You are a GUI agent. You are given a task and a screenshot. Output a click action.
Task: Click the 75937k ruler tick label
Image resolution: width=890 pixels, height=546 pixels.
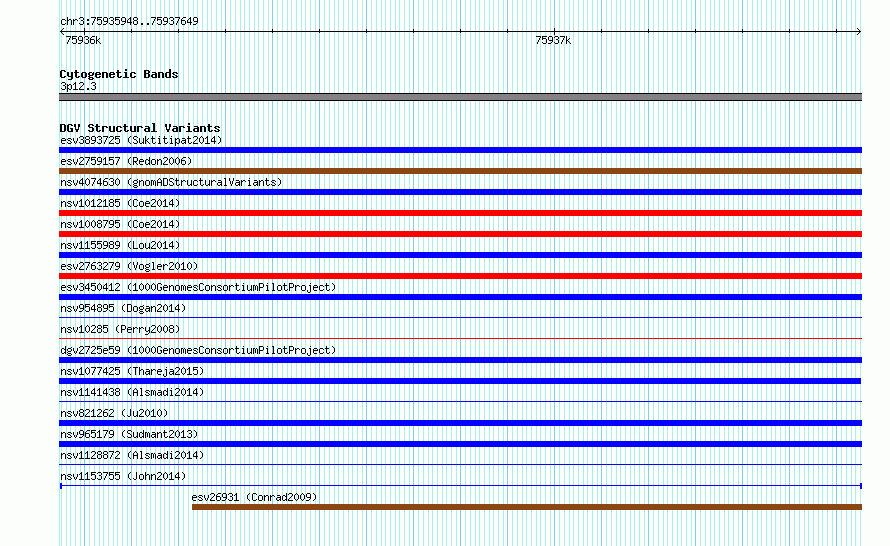[x=553, y=40]
